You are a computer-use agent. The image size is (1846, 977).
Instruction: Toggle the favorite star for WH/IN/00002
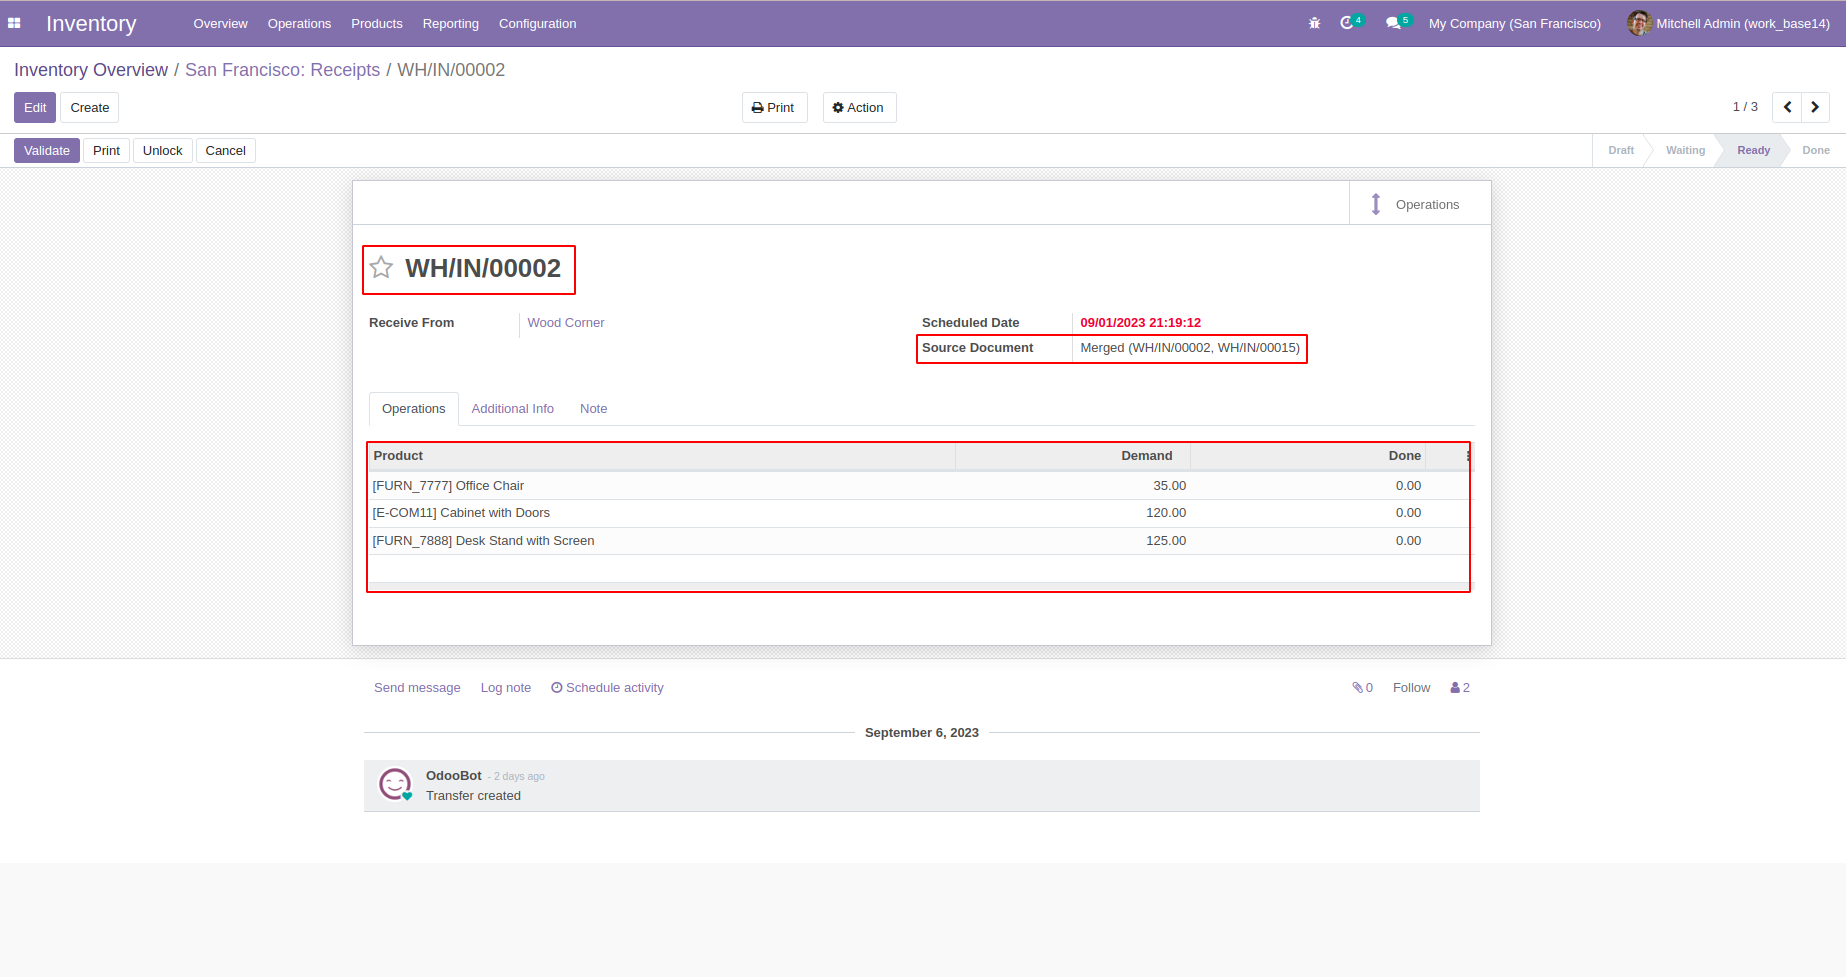pos(381,268)
